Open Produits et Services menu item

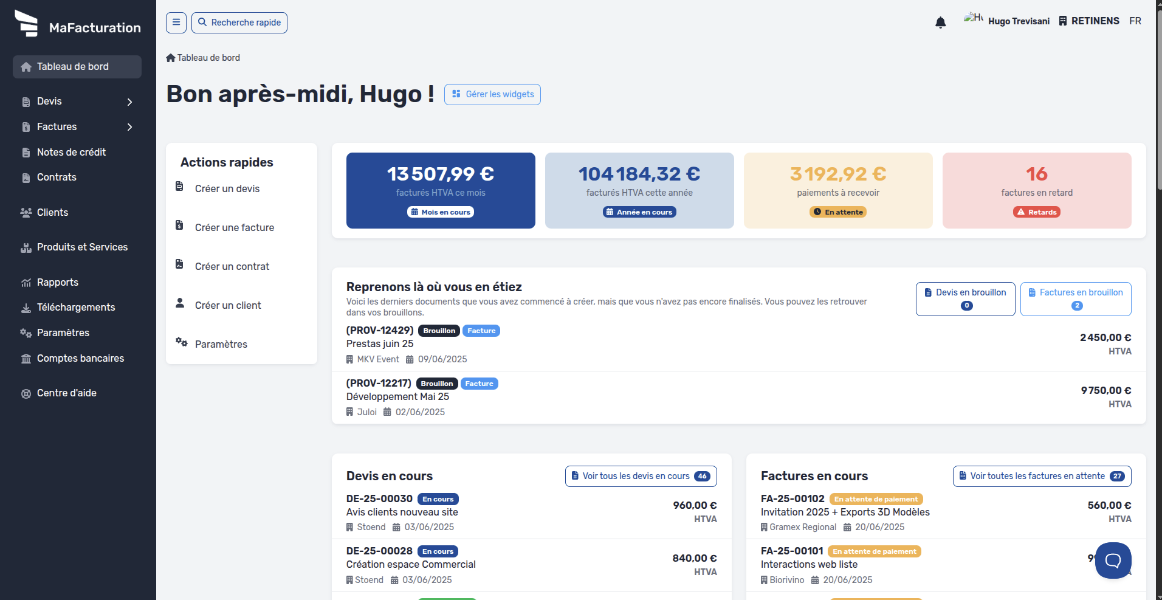point(82,247)
